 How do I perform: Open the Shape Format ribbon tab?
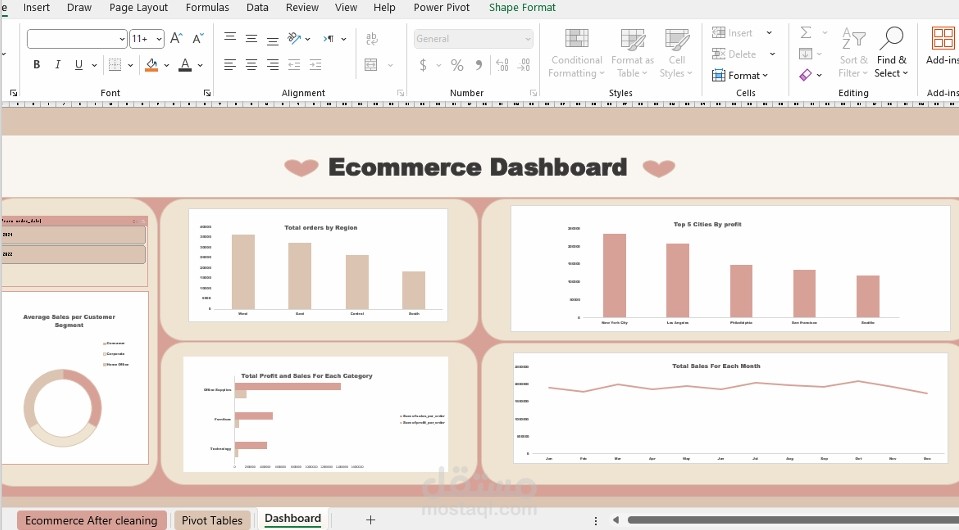pos(522,7)
